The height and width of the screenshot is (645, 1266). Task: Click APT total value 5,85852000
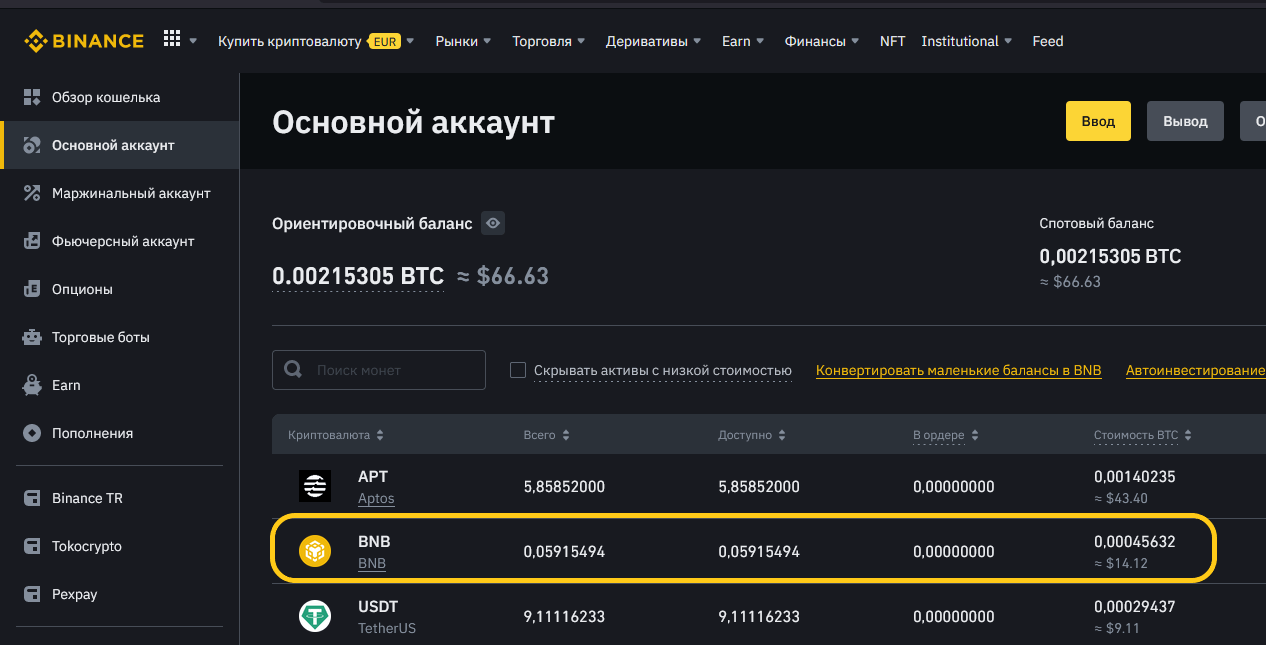pyautogui.click(x=564, y=487)
